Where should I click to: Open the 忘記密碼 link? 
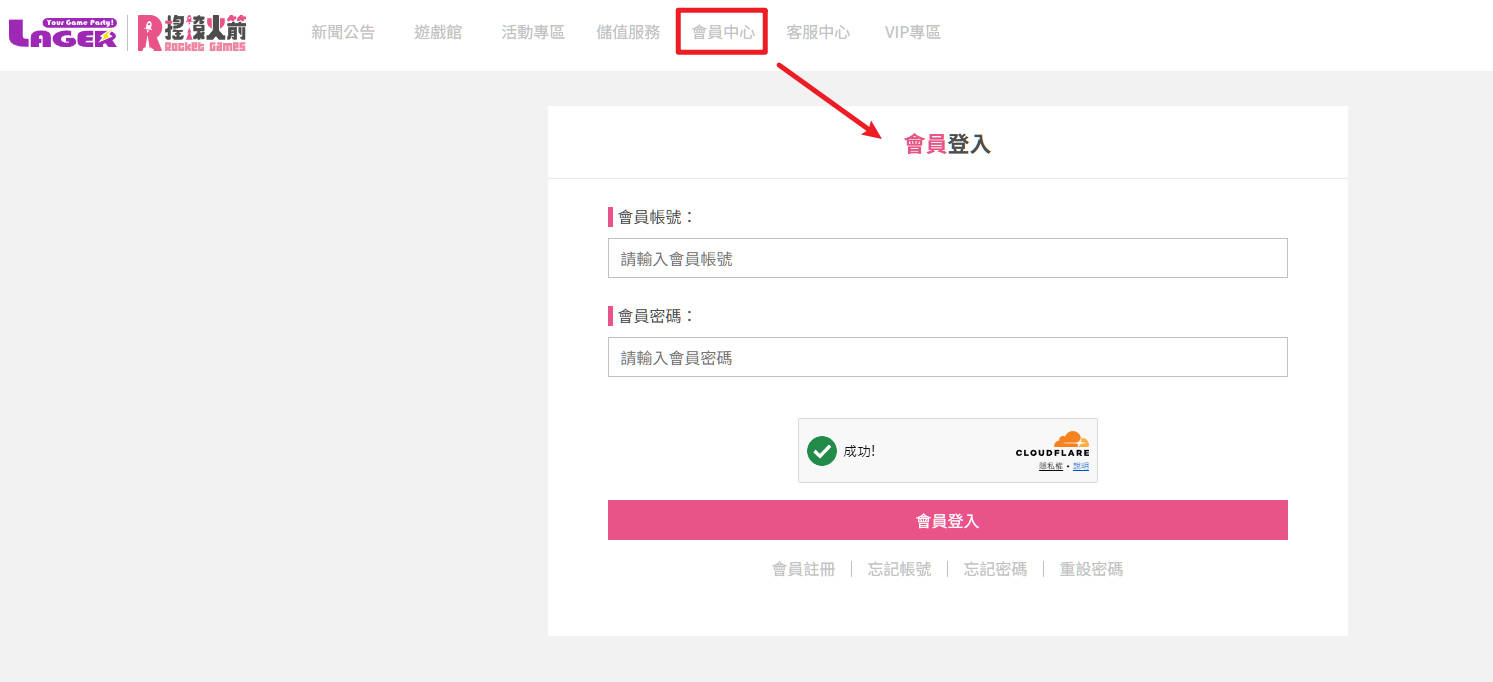tap(995, 569)
